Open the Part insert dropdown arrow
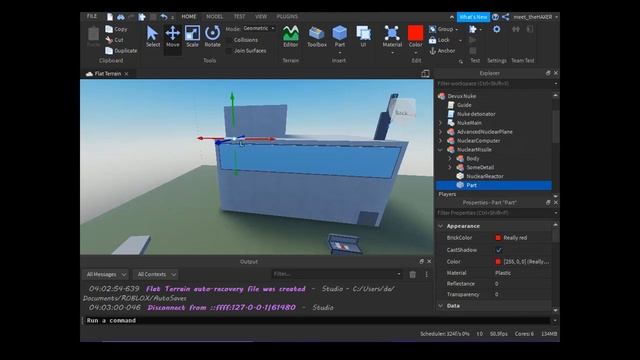 (x=340, y=53)
